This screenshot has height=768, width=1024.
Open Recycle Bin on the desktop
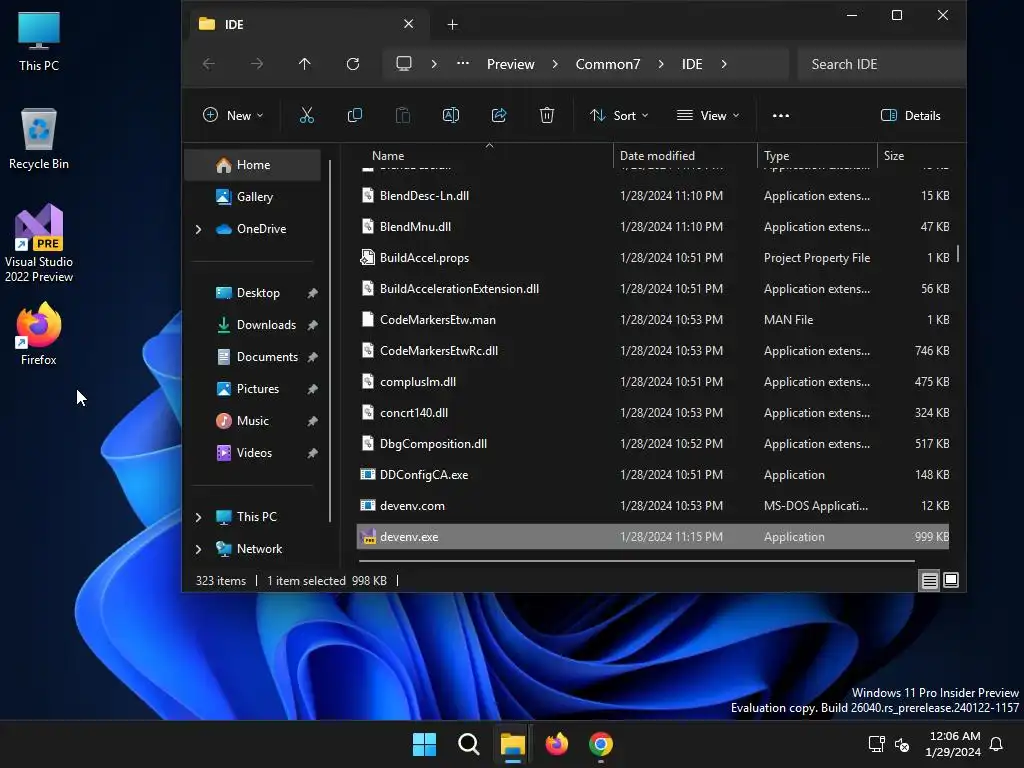click(39, 139)
